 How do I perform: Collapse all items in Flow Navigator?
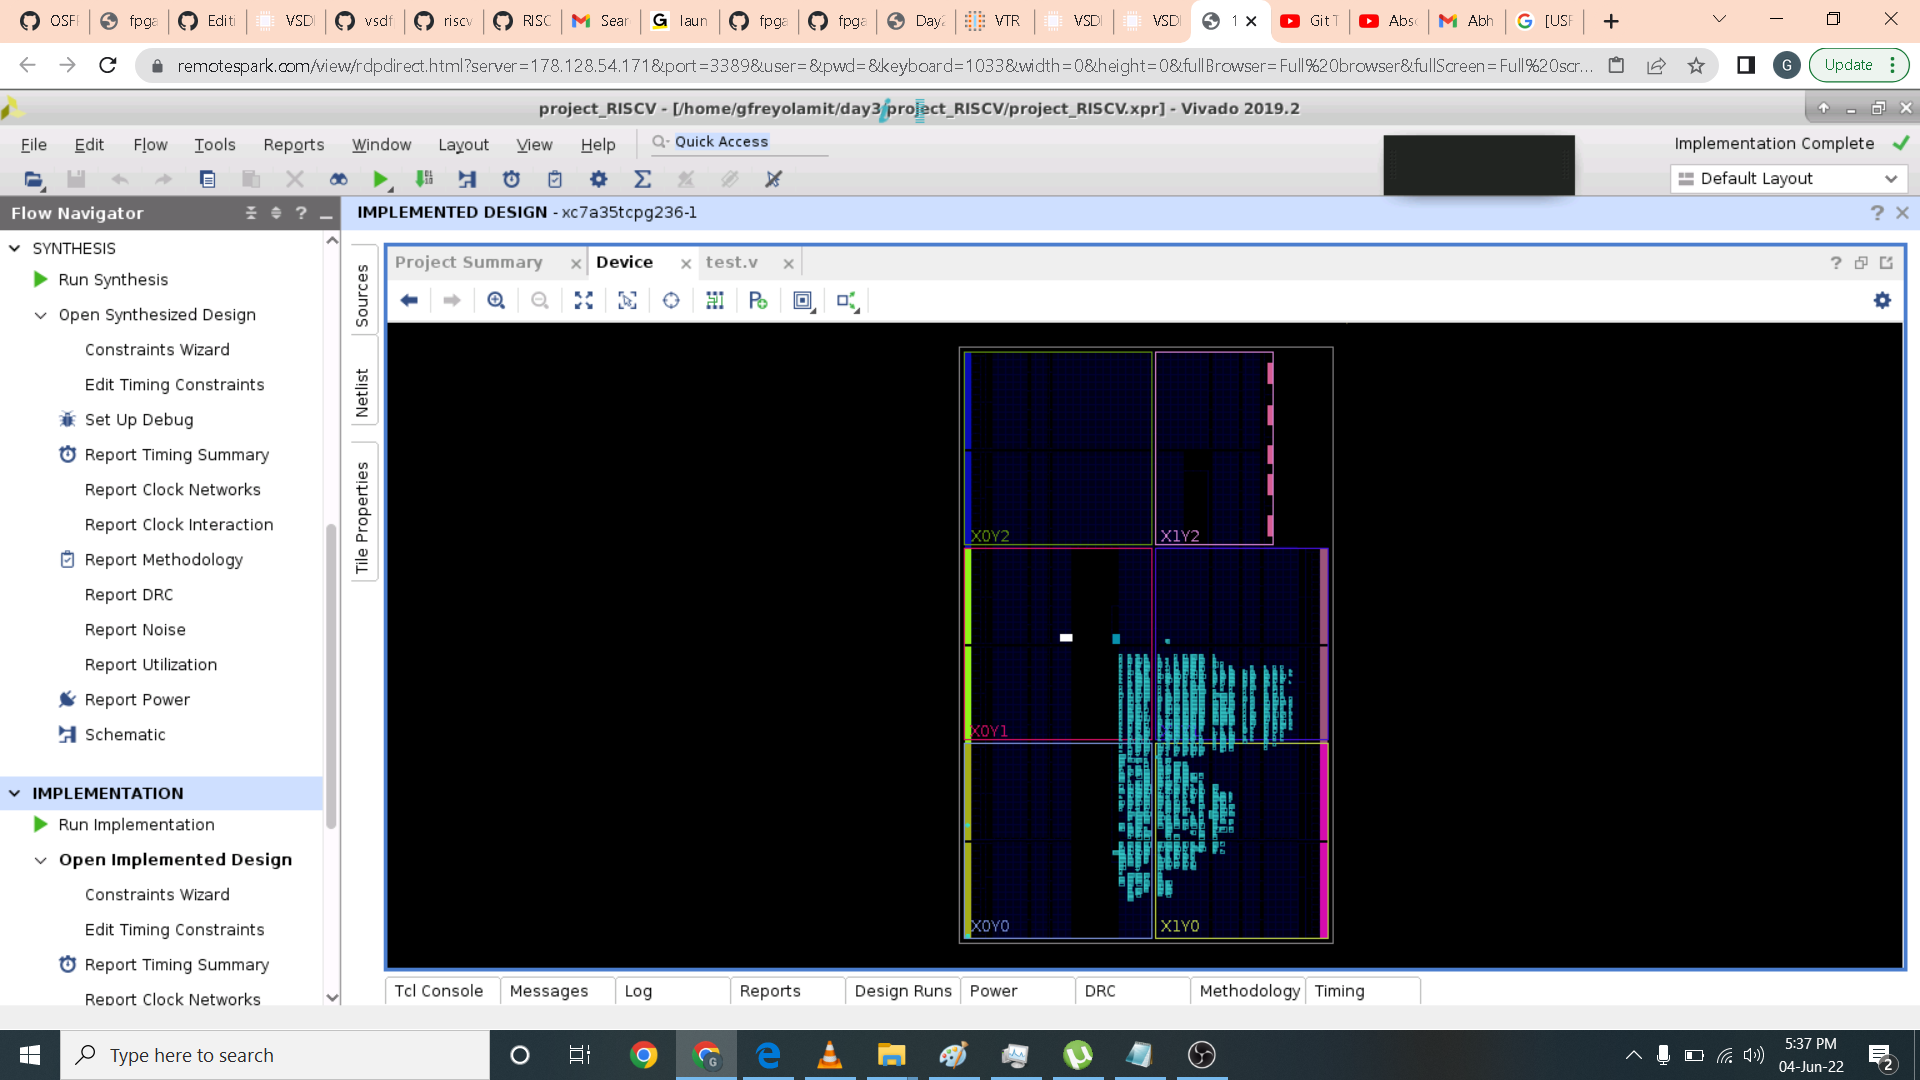click(x=251, y=213)
